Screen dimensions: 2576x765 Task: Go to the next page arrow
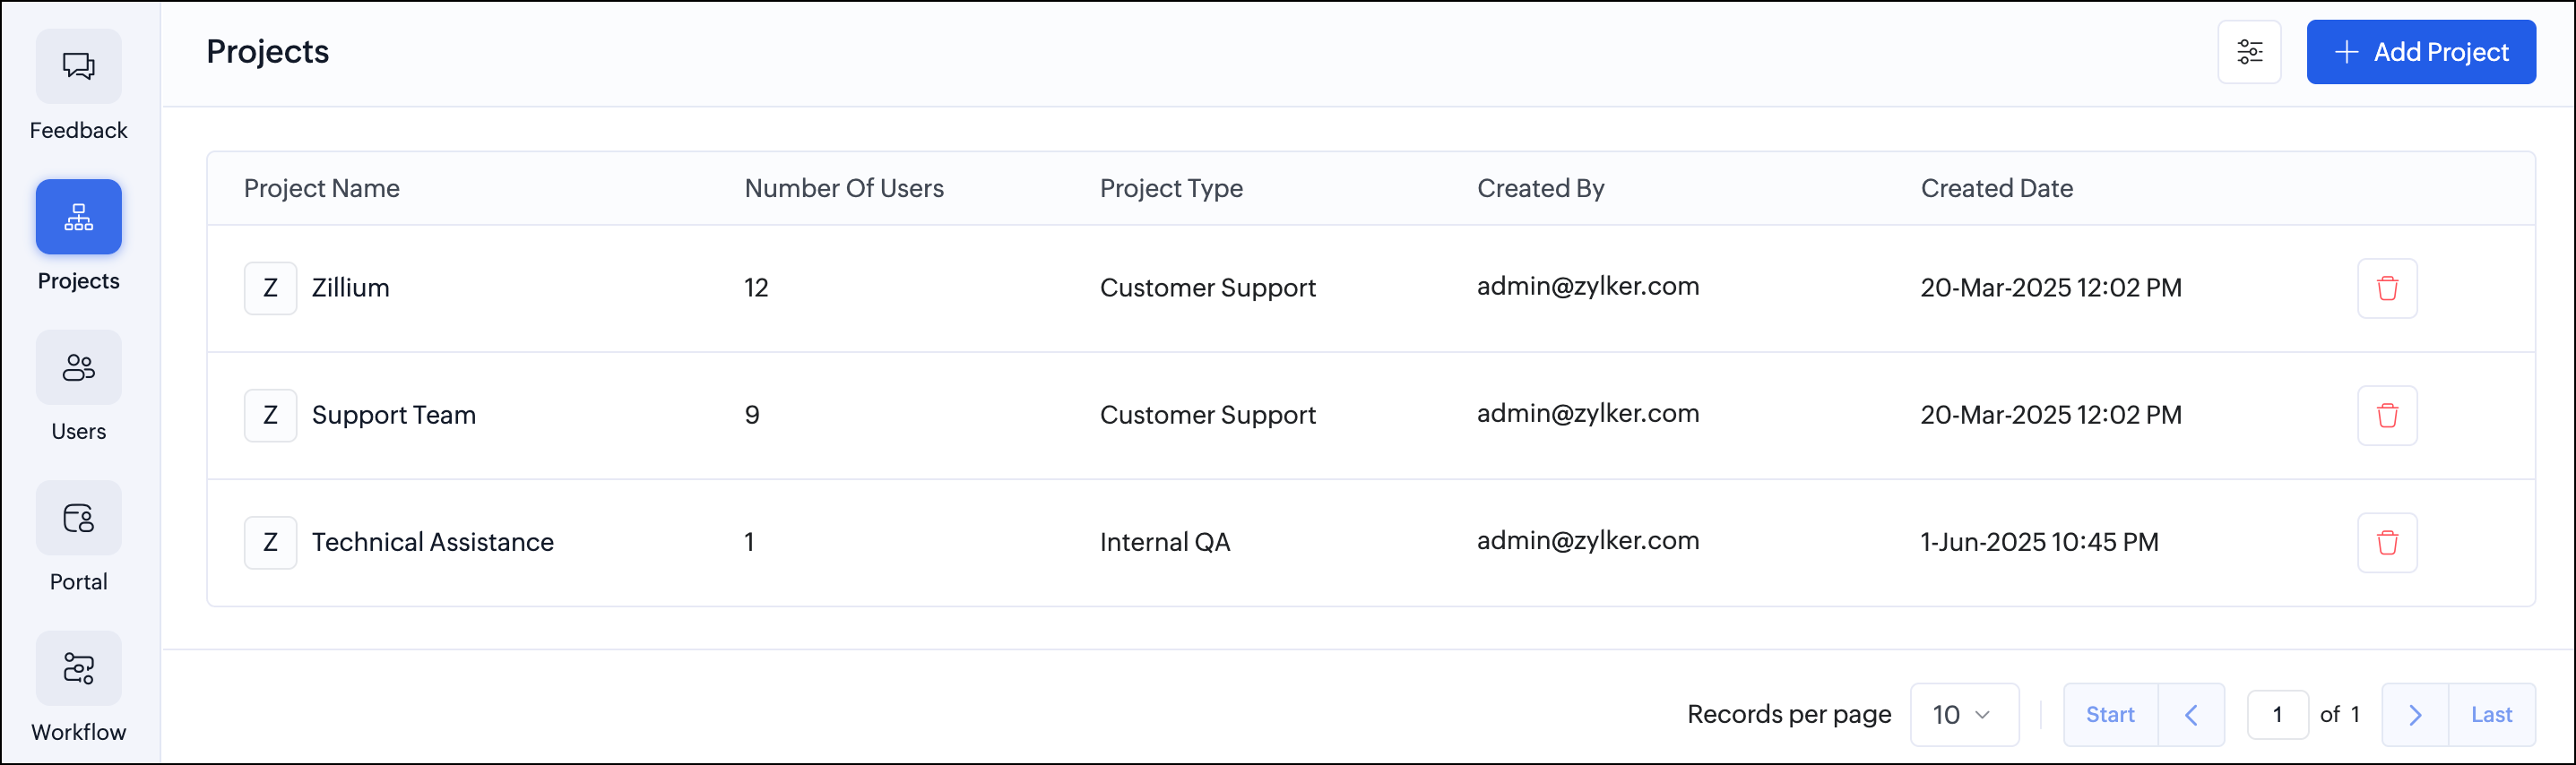2414,714
